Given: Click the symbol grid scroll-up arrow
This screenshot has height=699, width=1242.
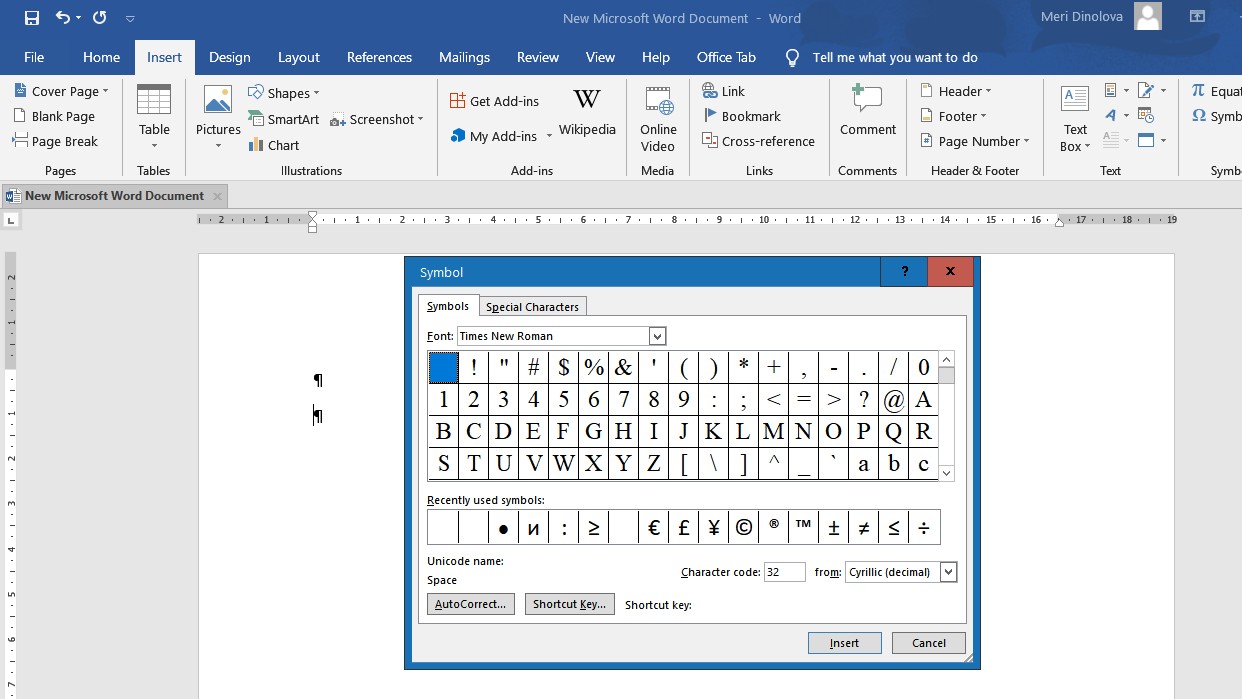Looking at the screenshot, I should coord(946,360).
